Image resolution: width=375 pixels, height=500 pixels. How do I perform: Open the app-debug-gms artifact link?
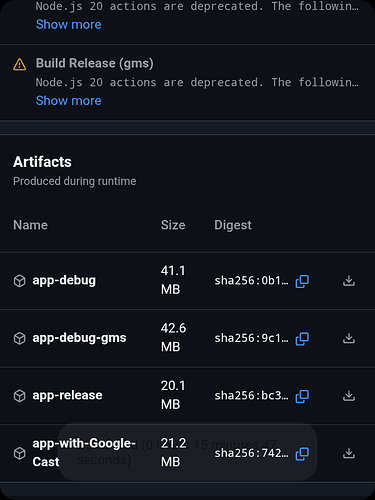point(79,338)
